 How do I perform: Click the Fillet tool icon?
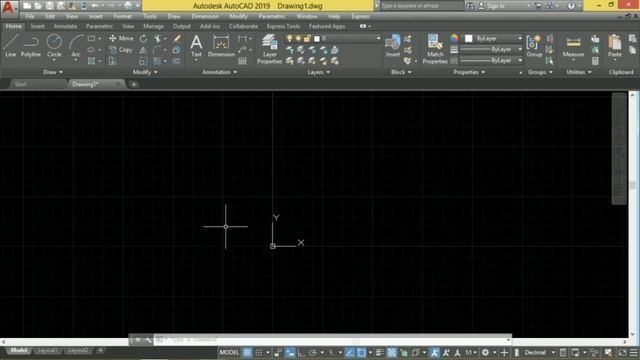pyautogui.click(x=158, y=50)
